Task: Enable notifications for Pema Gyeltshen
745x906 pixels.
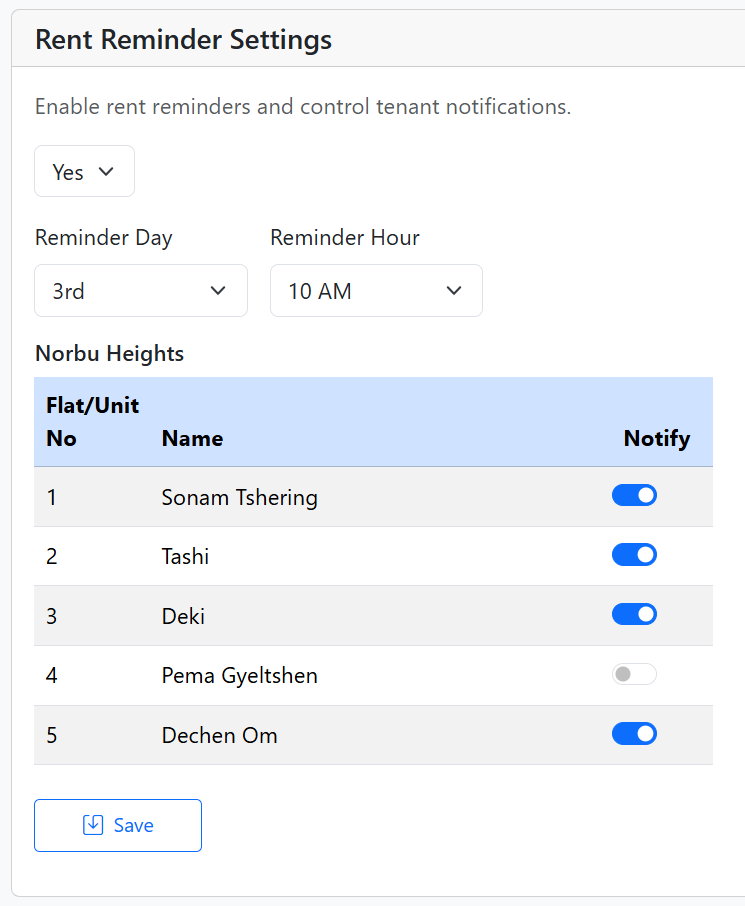Action: (x=634, y=674)
